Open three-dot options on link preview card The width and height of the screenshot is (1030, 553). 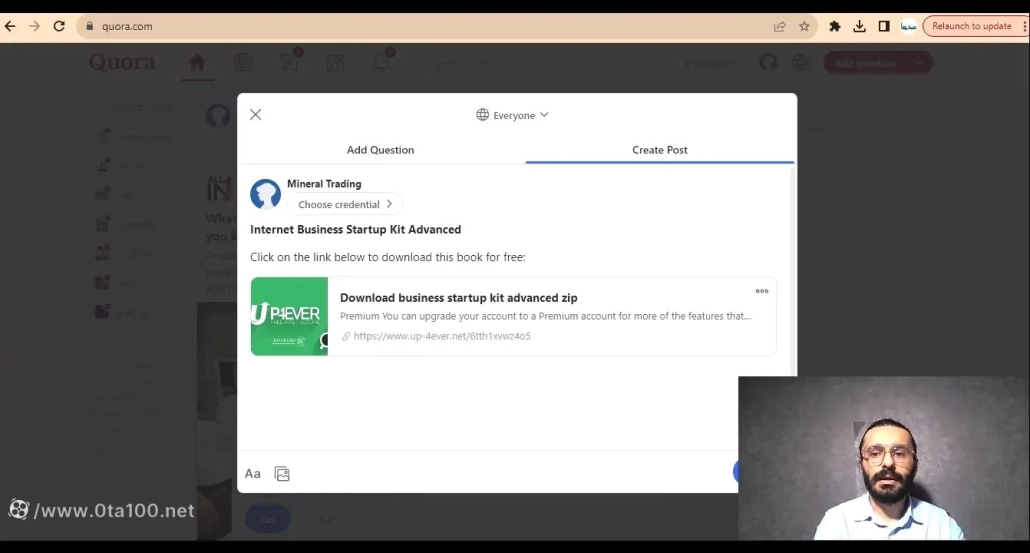tap(762, 291)
